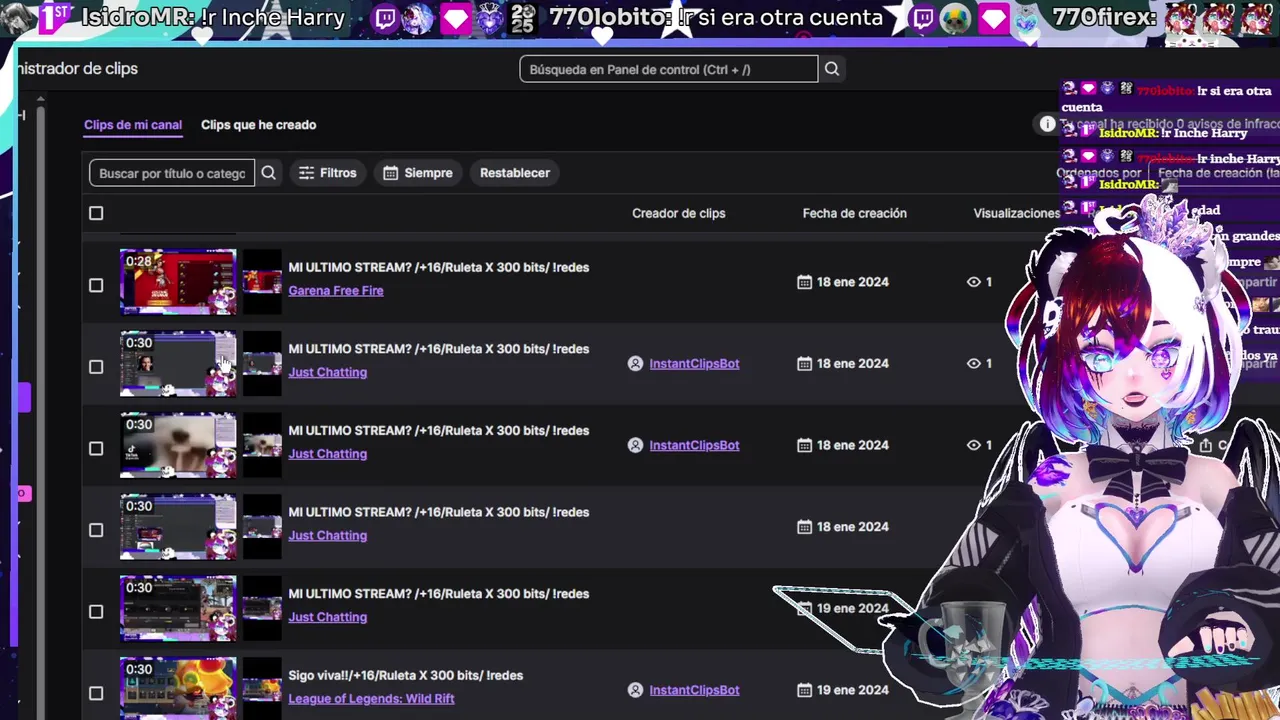This screenshot has width=1280, height=720.
Task: Click the info icon near the infractions notice
Action: click(1047, 124)
